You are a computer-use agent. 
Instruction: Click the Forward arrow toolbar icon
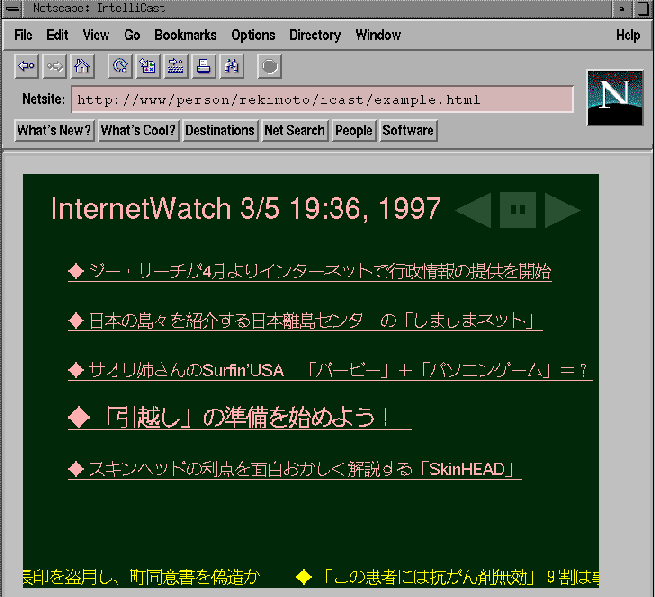[x=54, y=66]
